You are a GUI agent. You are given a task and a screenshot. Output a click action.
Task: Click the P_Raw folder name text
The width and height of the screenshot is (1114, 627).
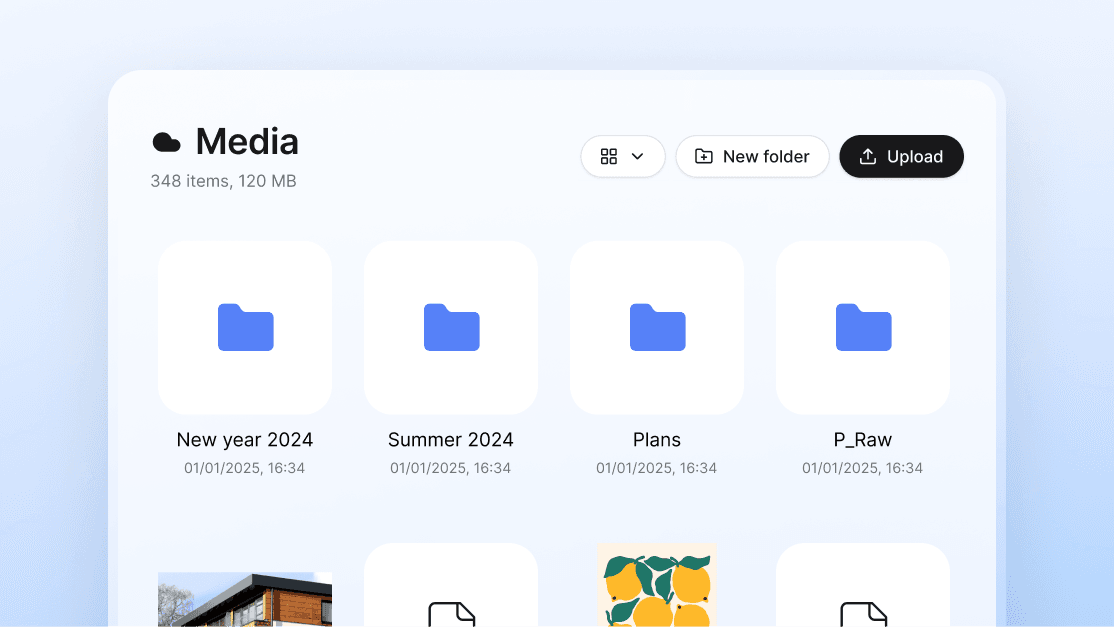click(863, 440)
